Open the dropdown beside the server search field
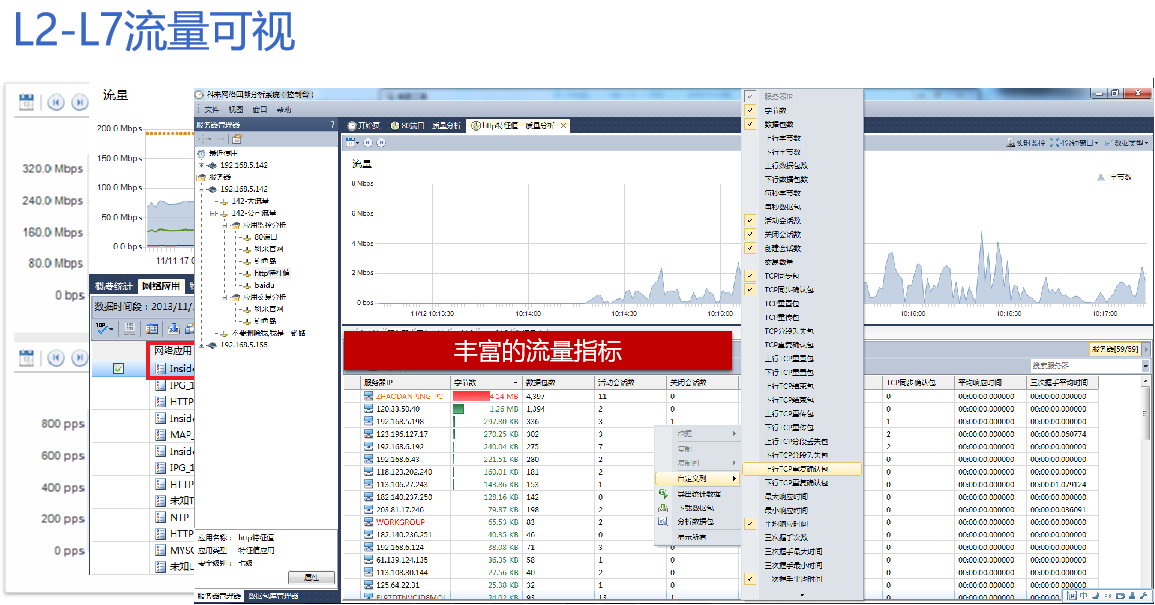The width and height of the screenshot is (1155, 605). (1145, 366)
